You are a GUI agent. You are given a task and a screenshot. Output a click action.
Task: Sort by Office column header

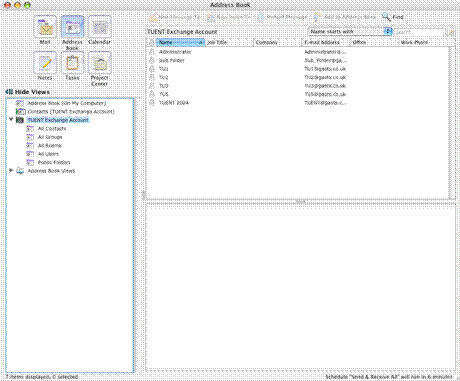click(374, 42)
